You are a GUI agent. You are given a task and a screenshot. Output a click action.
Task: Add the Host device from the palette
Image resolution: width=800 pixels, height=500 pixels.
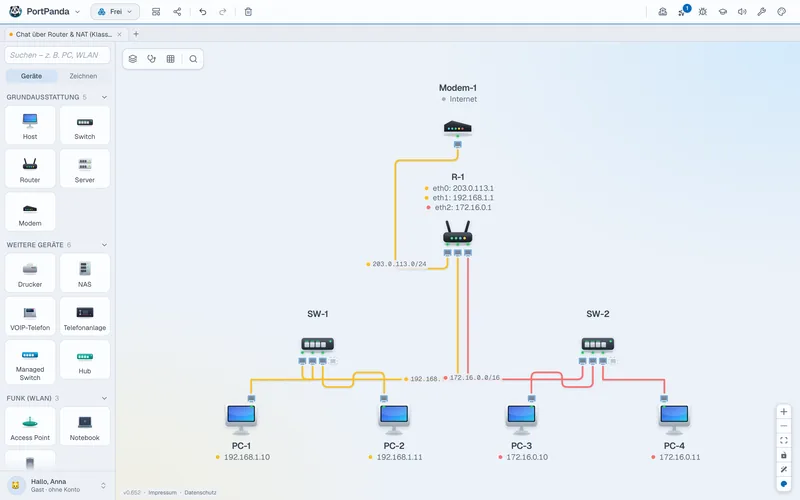point(30,126)
